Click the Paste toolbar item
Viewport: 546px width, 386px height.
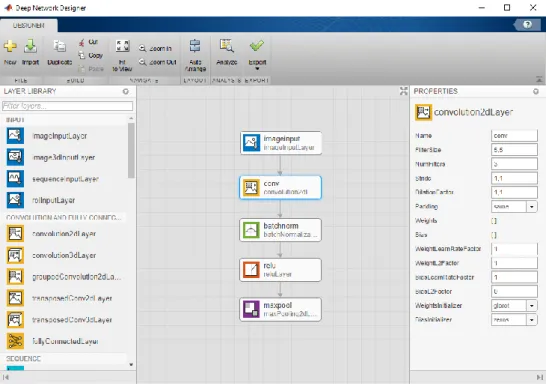(x=91, y=69)
